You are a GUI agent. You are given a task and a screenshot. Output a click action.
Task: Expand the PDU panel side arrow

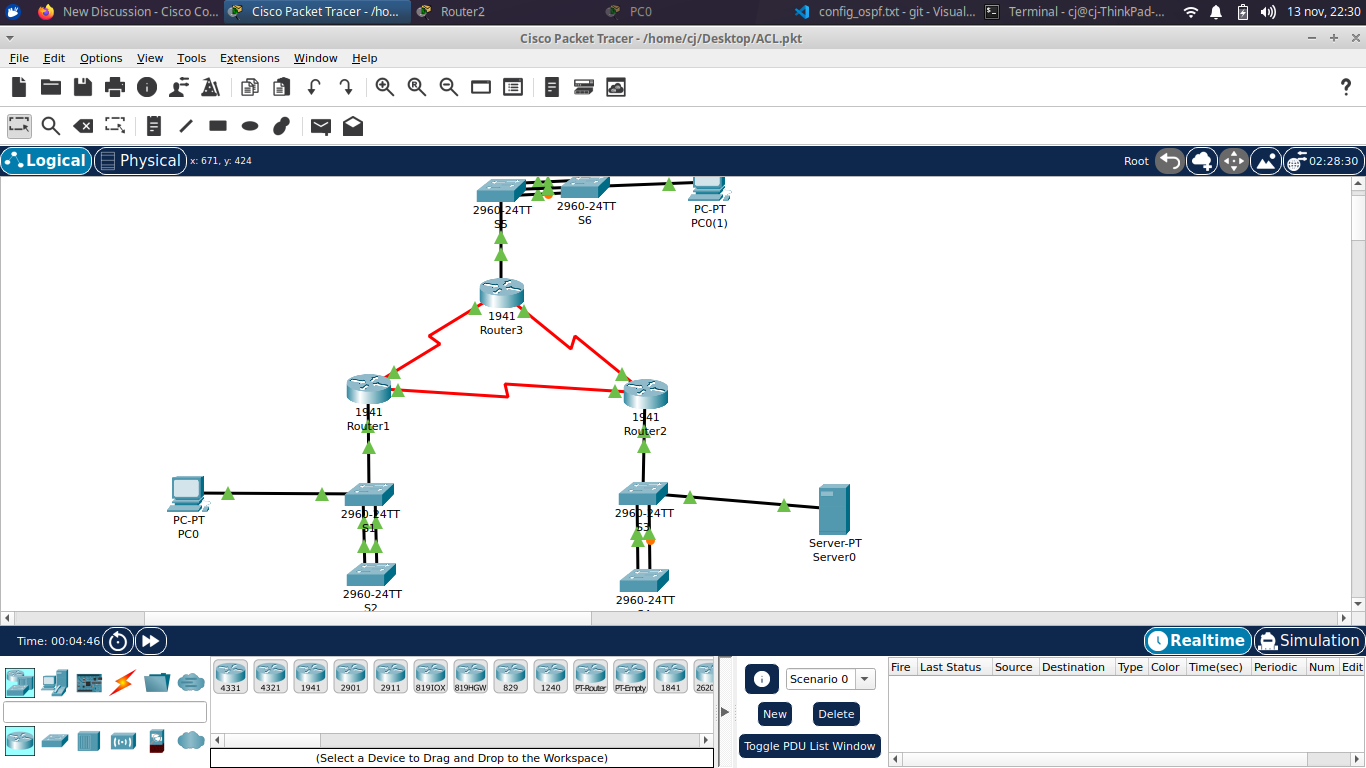725,711
